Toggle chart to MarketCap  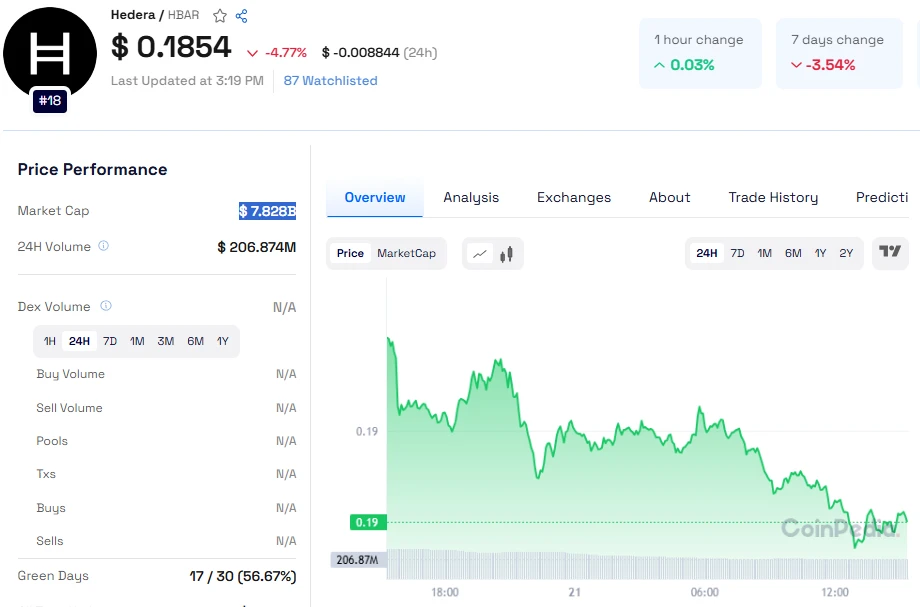(406, 253)
